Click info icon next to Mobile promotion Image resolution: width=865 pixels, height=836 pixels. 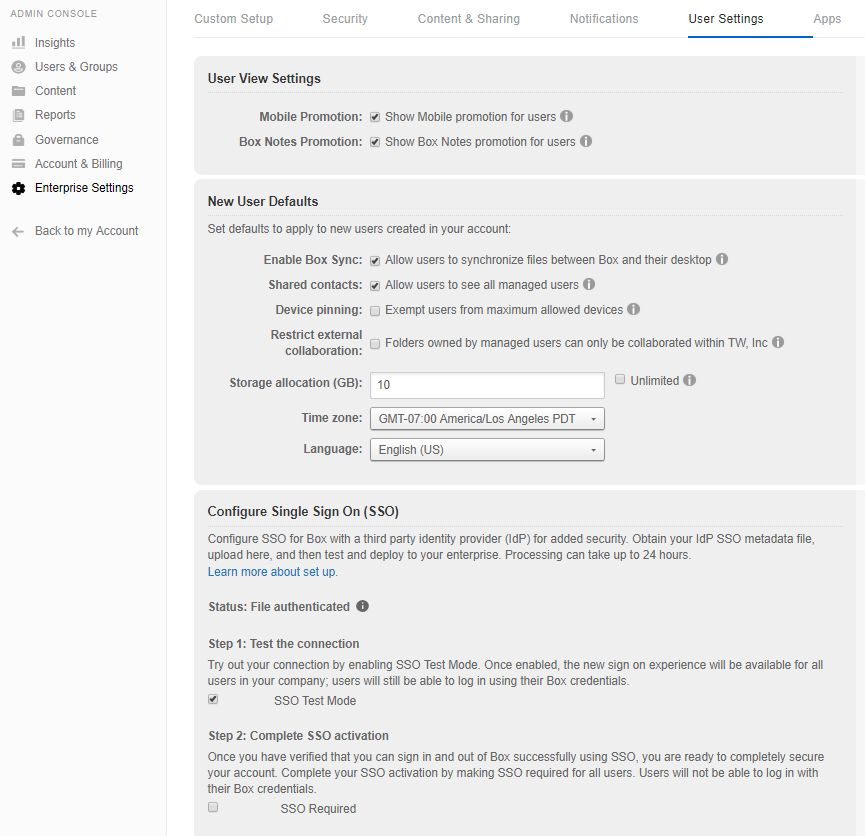coord(567,116)
